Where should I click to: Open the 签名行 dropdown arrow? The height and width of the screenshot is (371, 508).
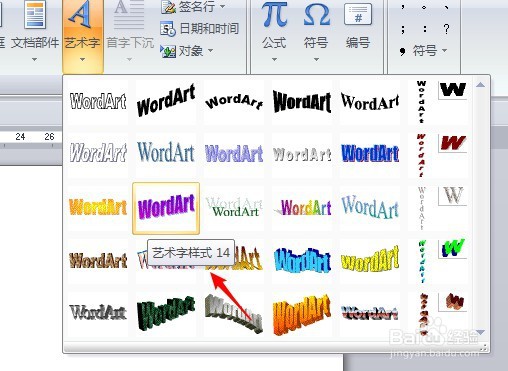click(222, 7)
